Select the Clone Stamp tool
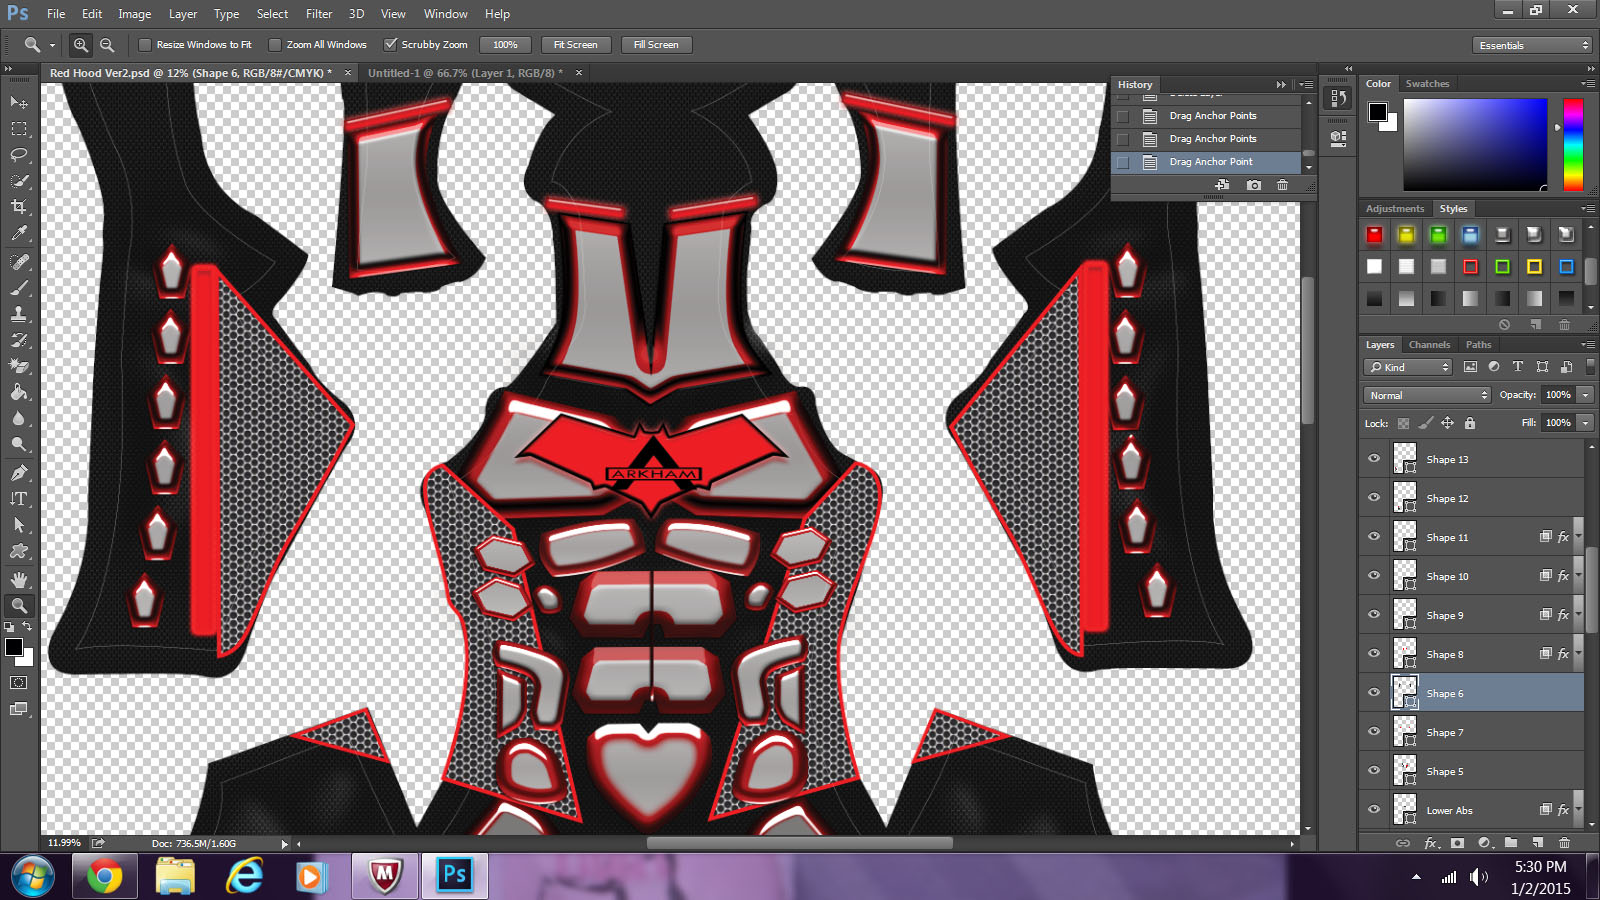1600x900 pixels. click(19, 314)
